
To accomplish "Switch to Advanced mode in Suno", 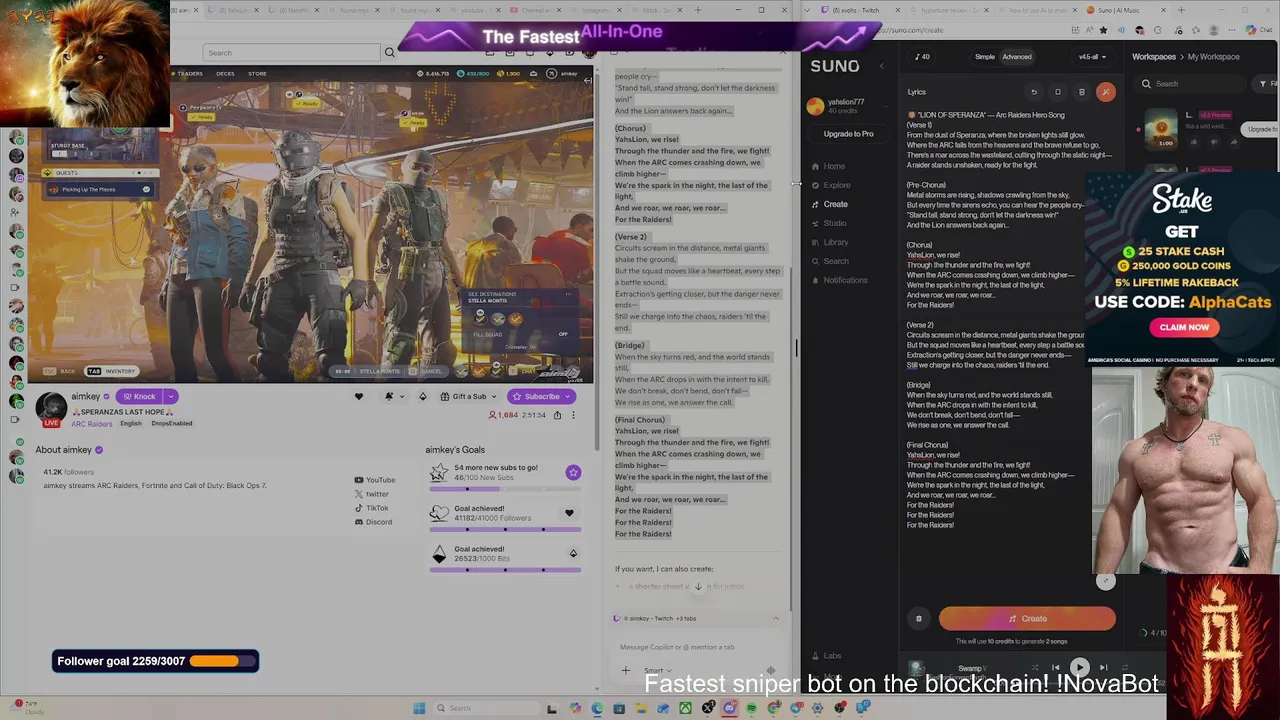I will [1017, 57].
